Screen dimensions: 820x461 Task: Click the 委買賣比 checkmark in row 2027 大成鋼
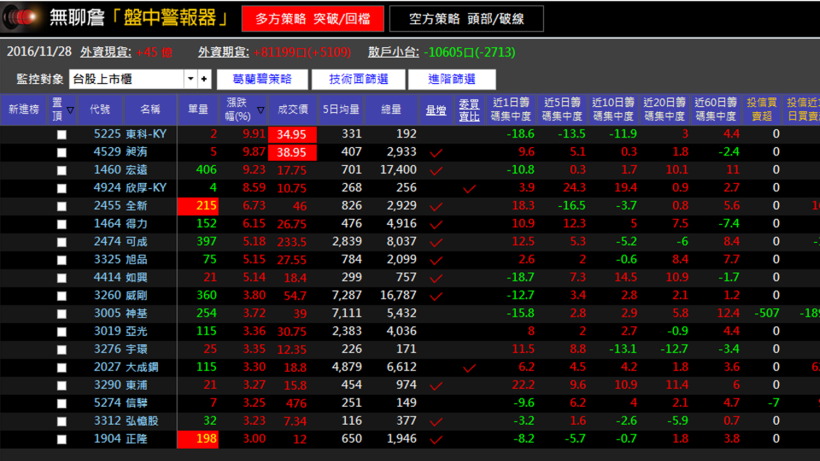click(469, 368)
